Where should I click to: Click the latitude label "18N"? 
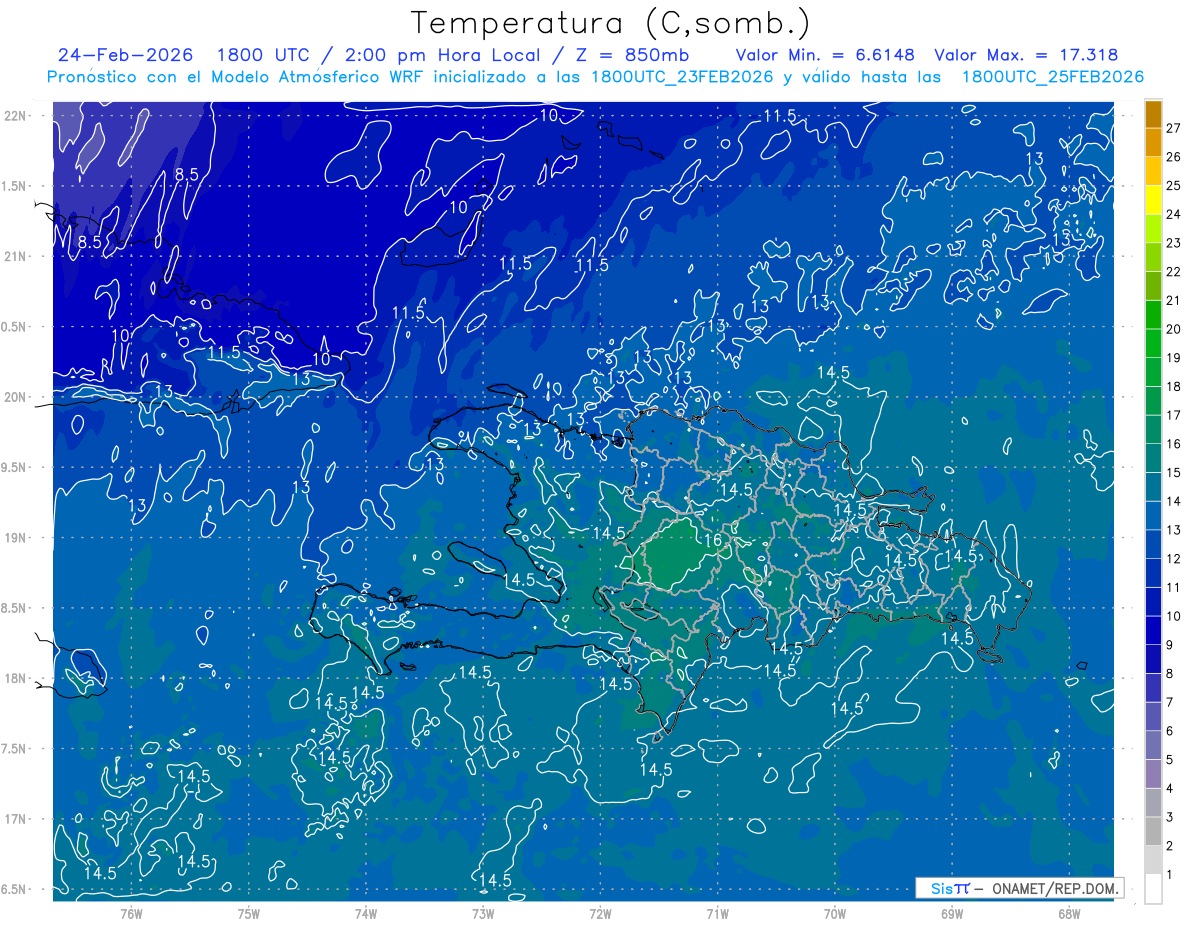[x=16, y=679]
